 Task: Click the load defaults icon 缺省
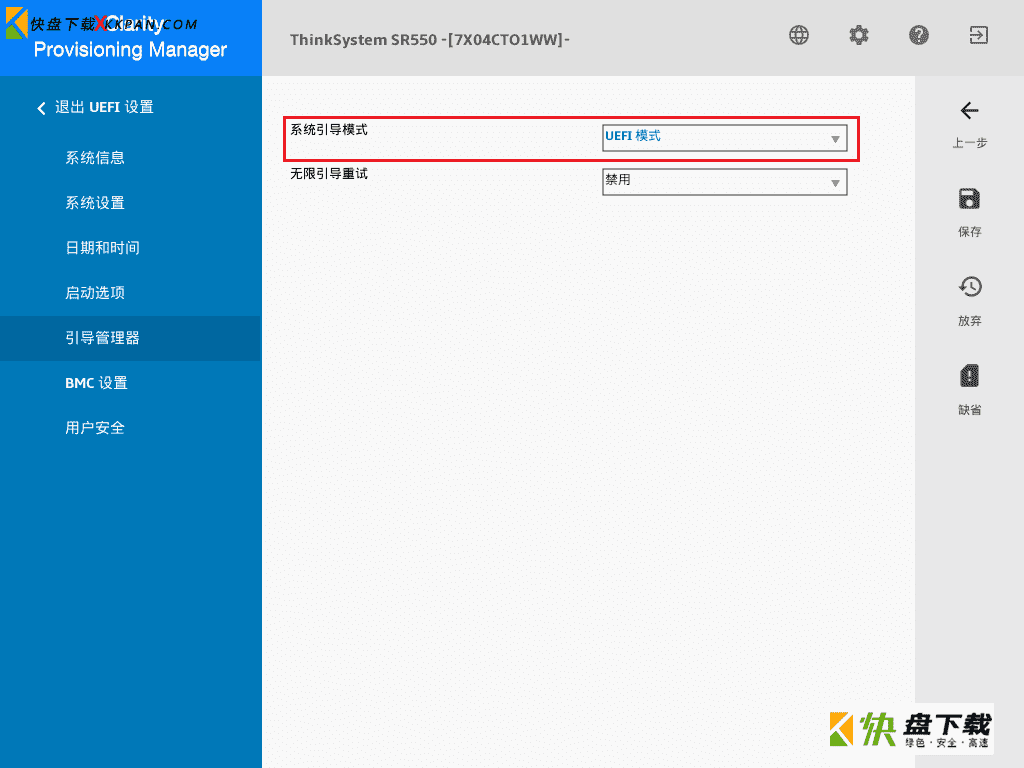point(969,376)
